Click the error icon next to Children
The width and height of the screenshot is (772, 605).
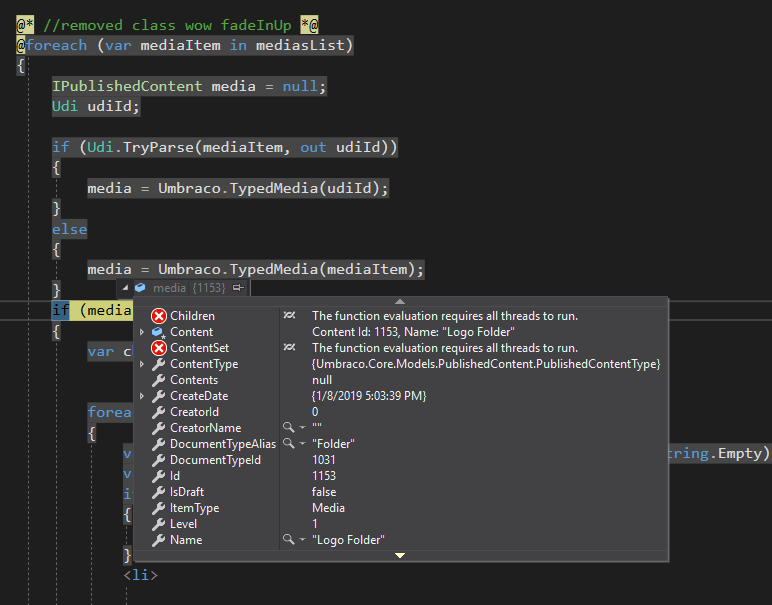click(x=158, y=316)
